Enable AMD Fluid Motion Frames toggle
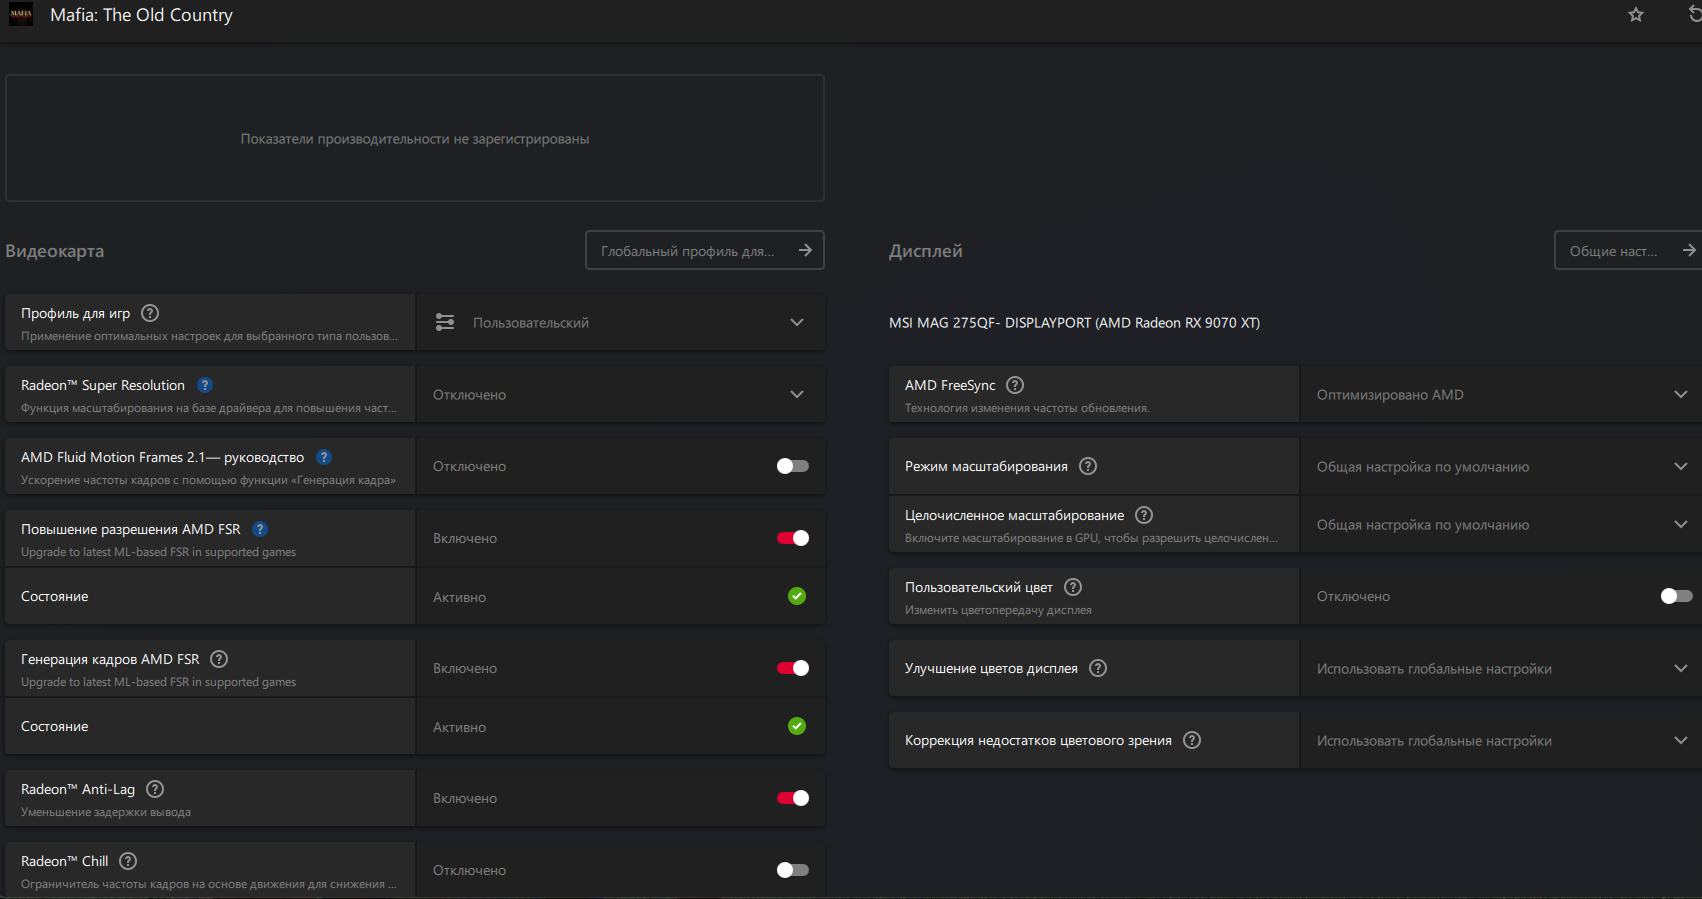This screenshot has width=1702, height=899. click(793, 466)
